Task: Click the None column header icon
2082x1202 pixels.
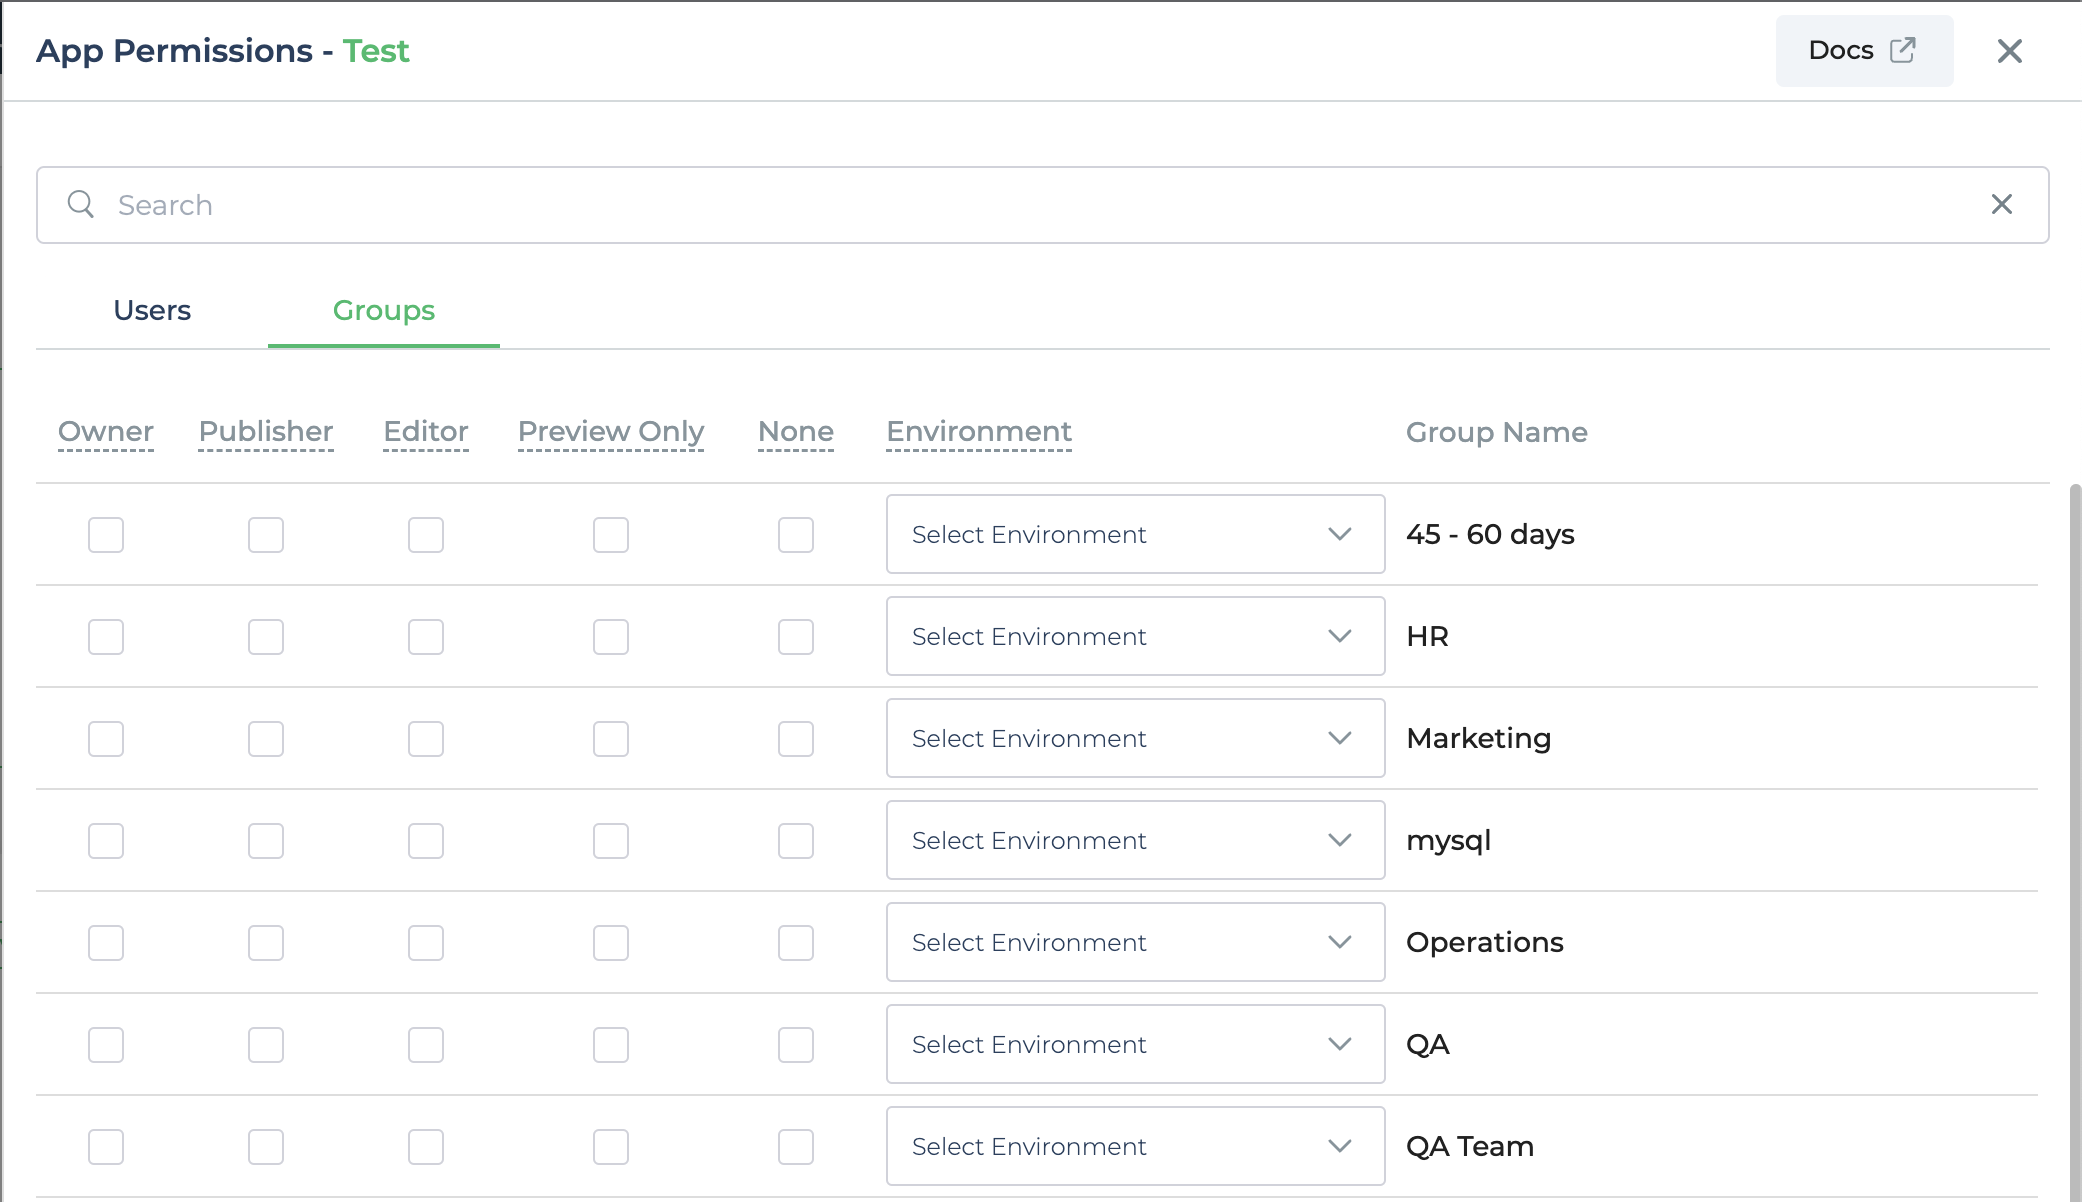Action: coord(796,431)
